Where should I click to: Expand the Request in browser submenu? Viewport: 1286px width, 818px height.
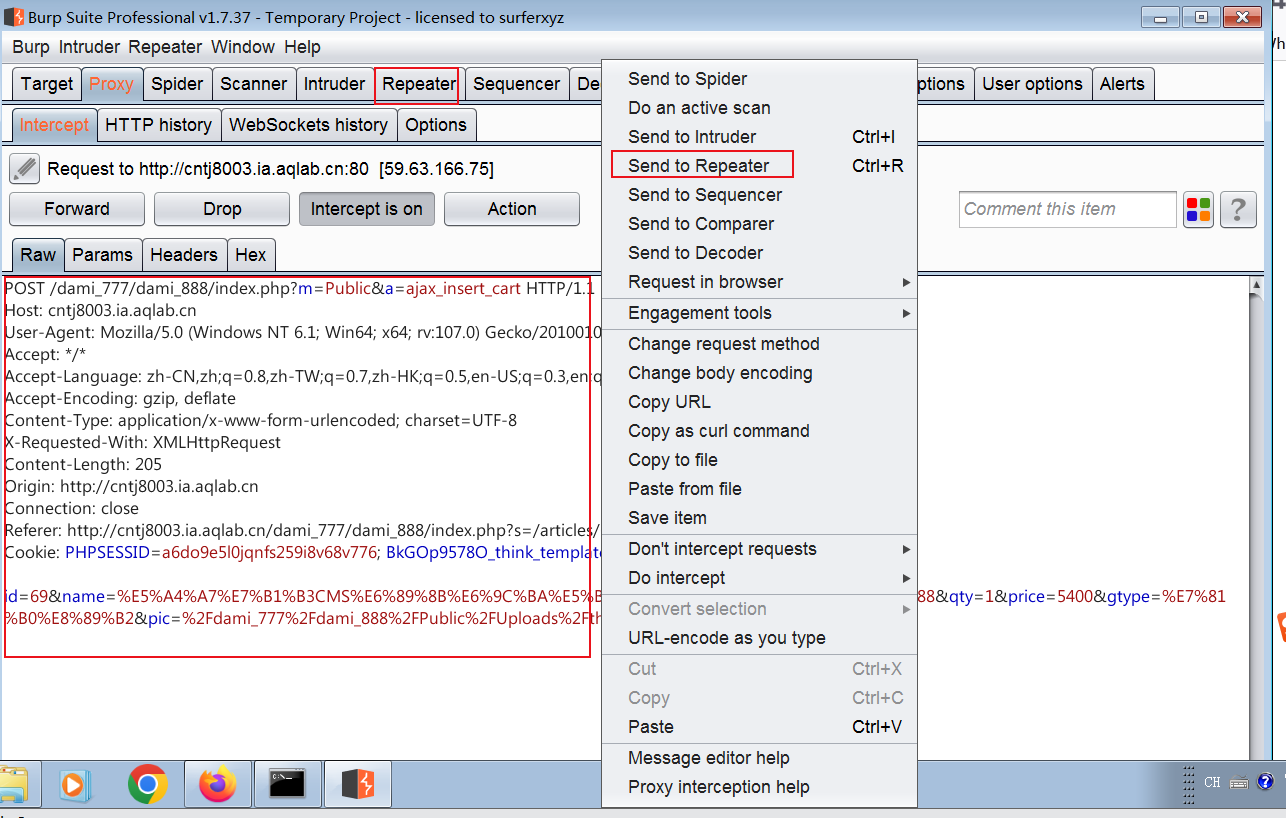[x=759, y=282]
